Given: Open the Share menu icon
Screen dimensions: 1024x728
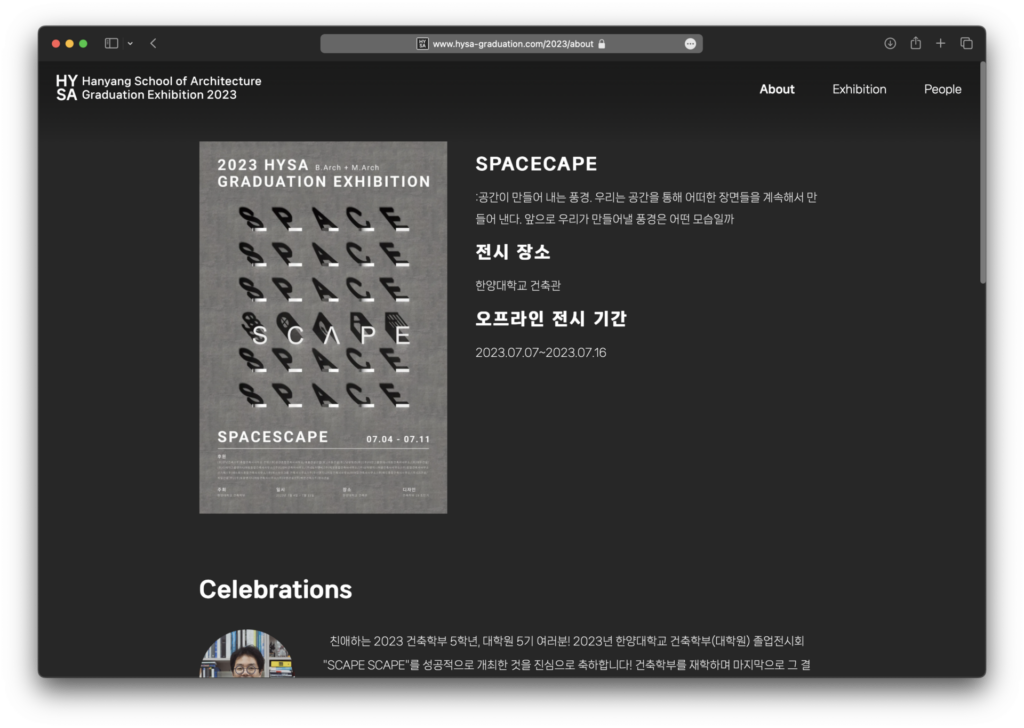Looking at the screenshot, I should [x=915, y=44].
